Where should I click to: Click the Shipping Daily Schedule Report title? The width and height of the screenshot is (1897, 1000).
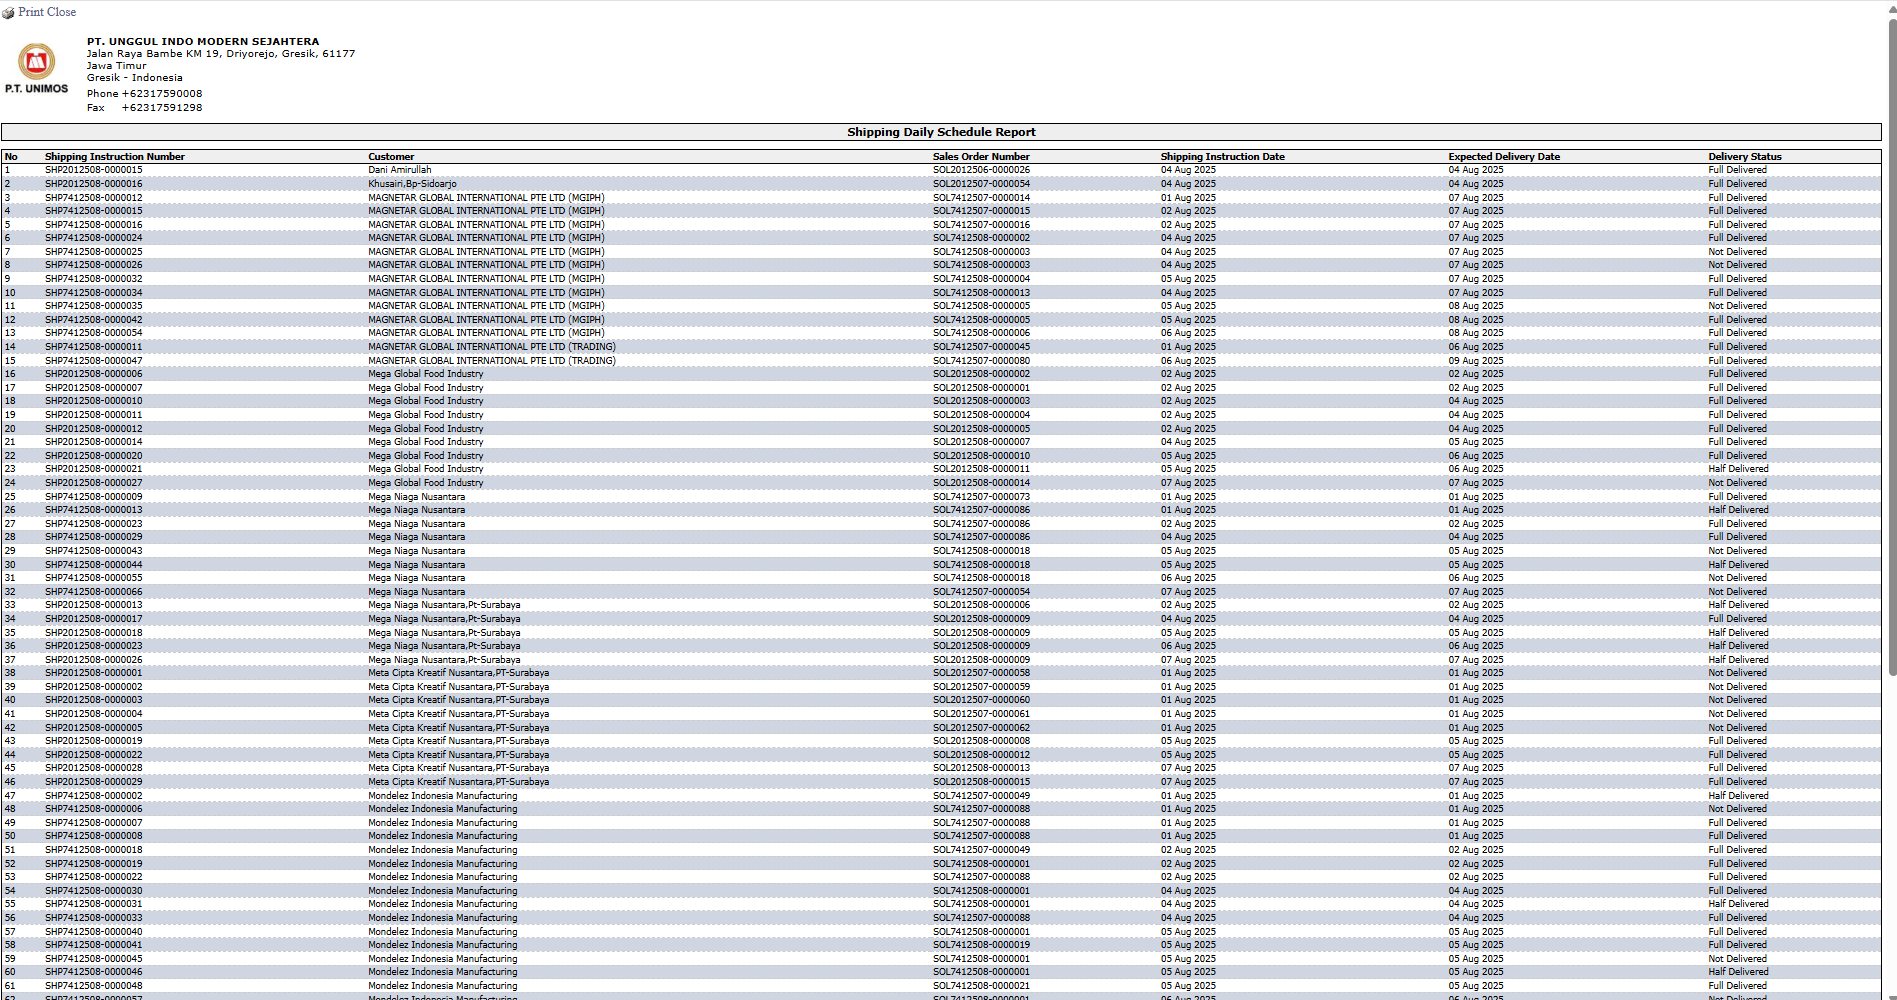click(x=940, y=132)
